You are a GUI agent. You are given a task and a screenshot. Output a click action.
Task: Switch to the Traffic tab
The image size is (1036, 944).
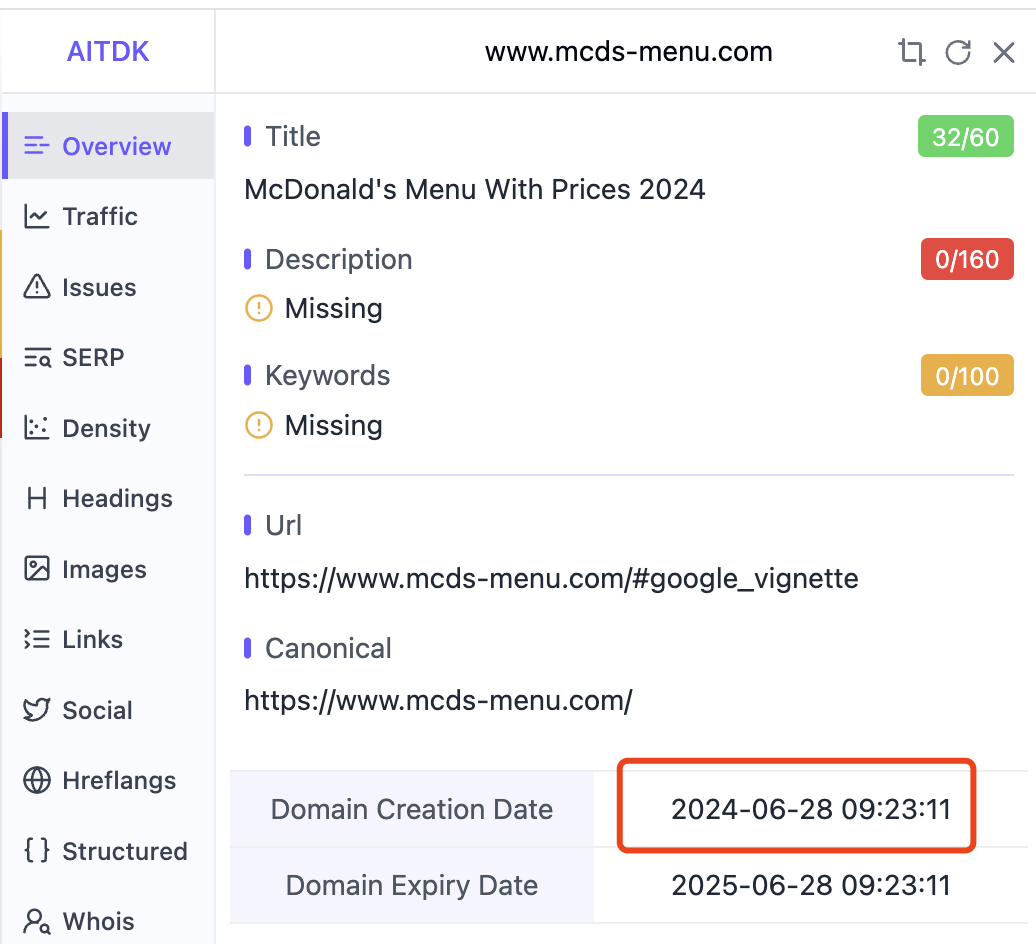pyautogui.click(x=109, y=217)
